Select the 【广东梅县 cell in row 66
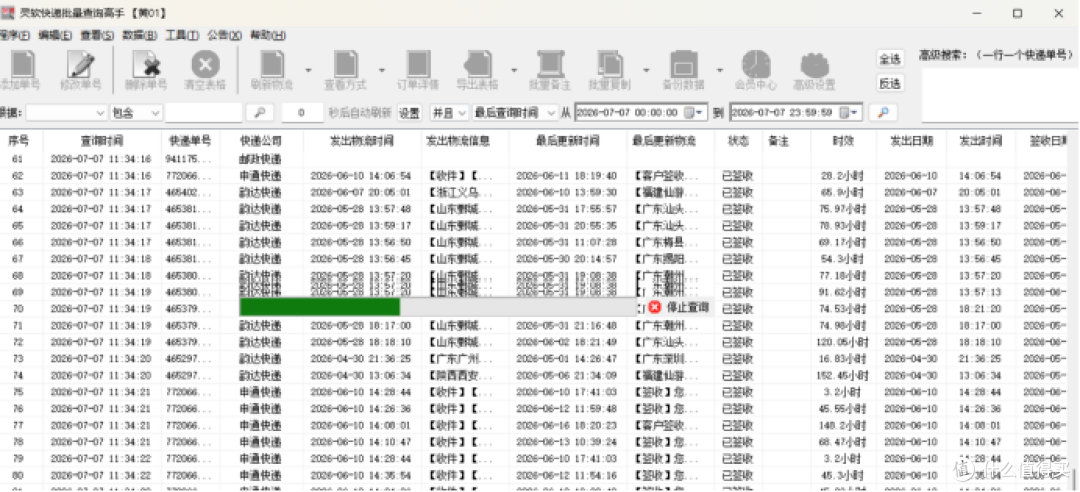This screenshot has width=1080, height=492. pos(669,243)
